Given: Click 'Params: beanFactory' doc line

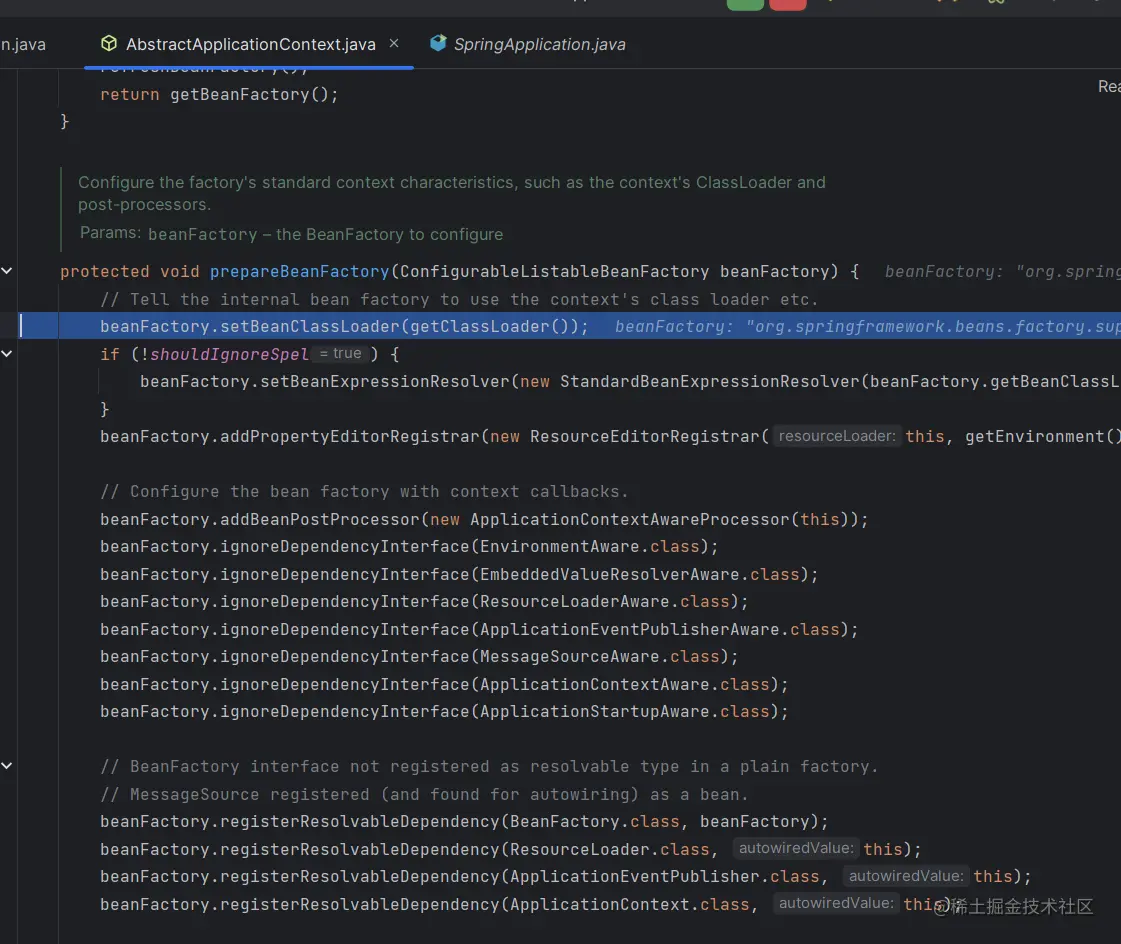Looking at the screenshot, I should (291, 234).
